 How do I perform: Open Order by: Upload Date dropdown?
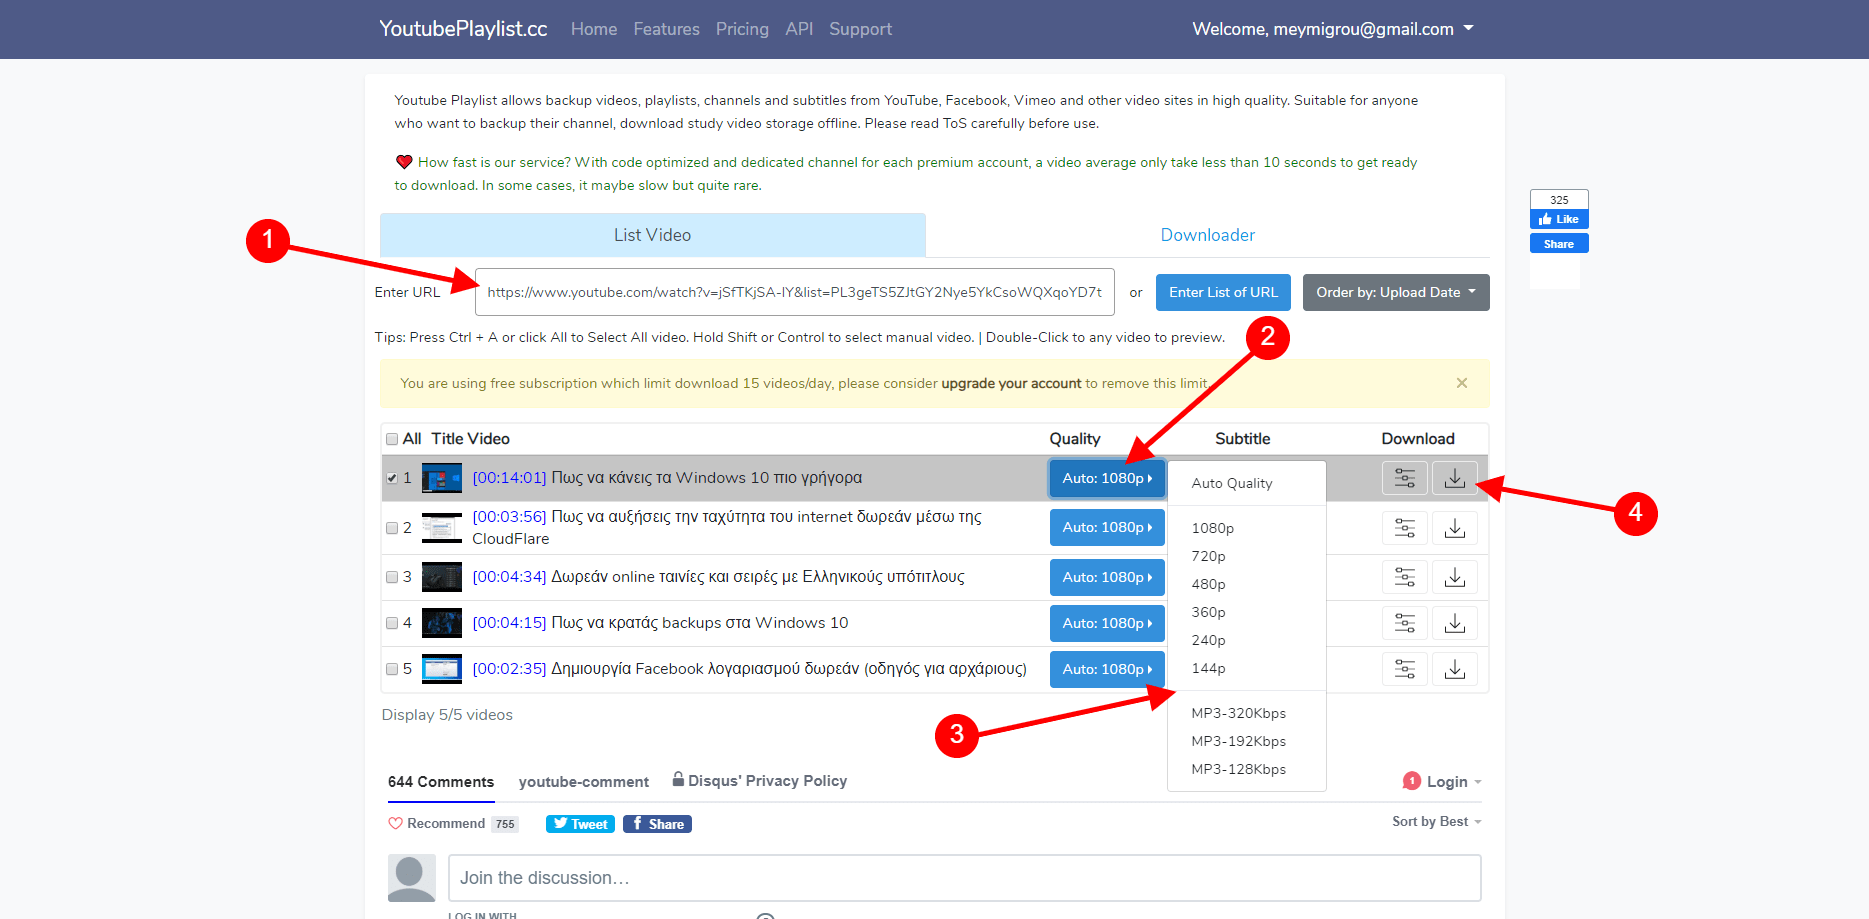point(1395,292)
